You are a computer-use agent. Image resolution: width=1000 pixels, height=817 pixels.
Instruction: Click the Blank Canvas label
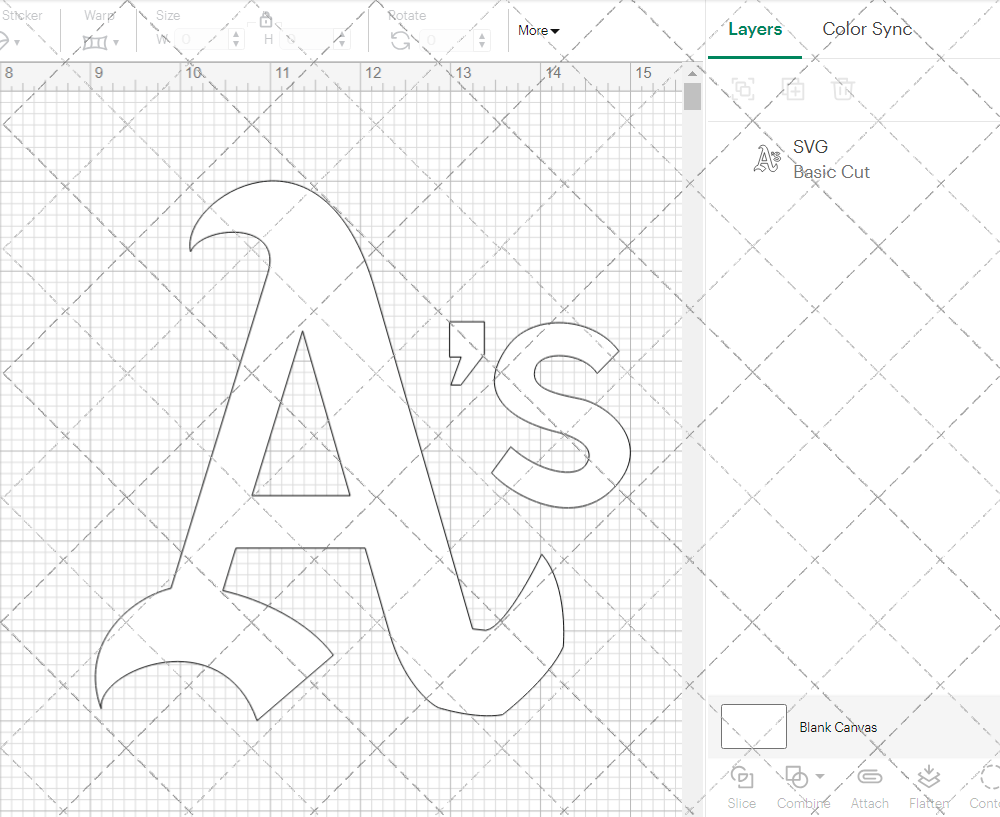tap(838, 727)
